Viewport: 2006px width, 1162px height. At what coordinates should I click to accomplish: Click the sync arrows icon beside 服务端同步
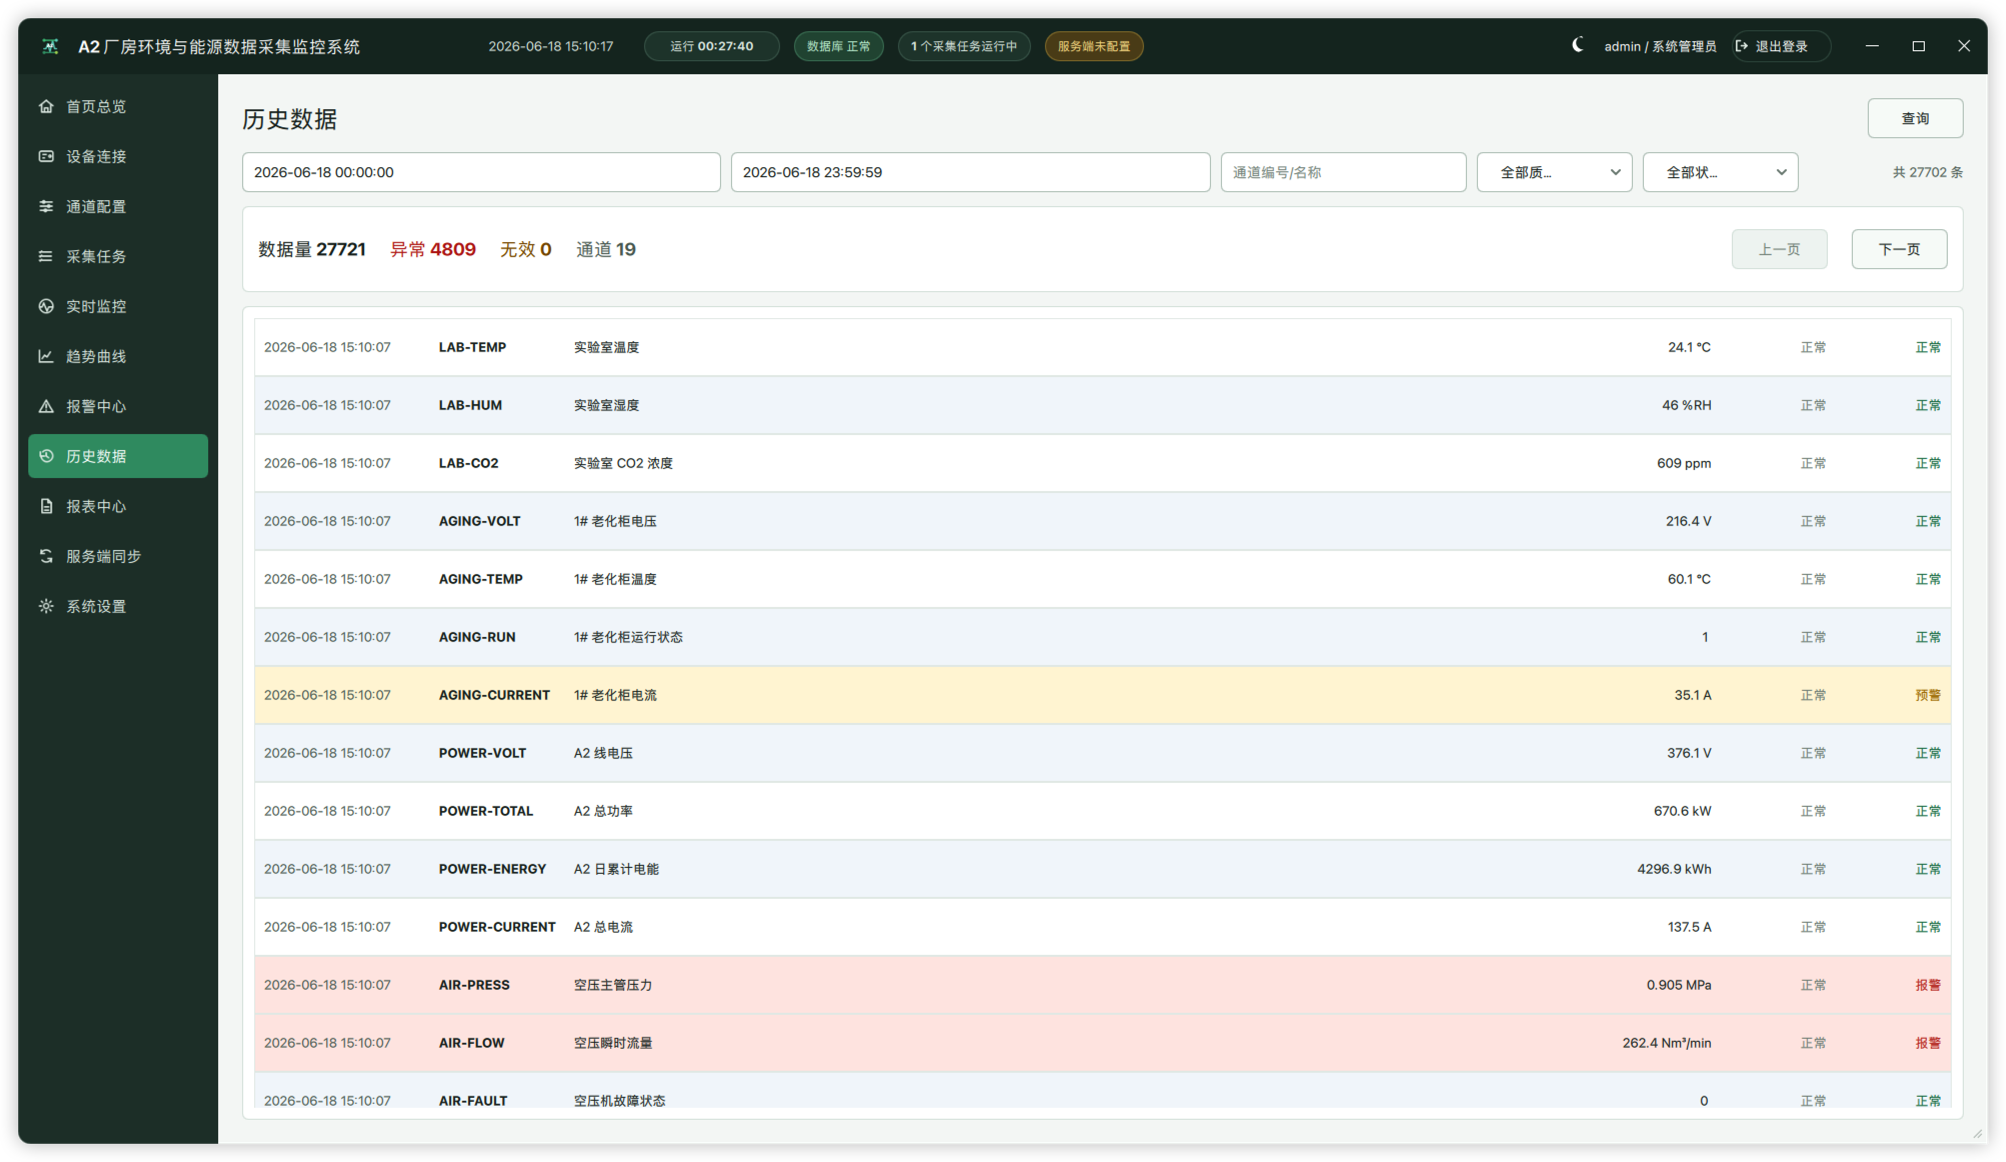46,556
